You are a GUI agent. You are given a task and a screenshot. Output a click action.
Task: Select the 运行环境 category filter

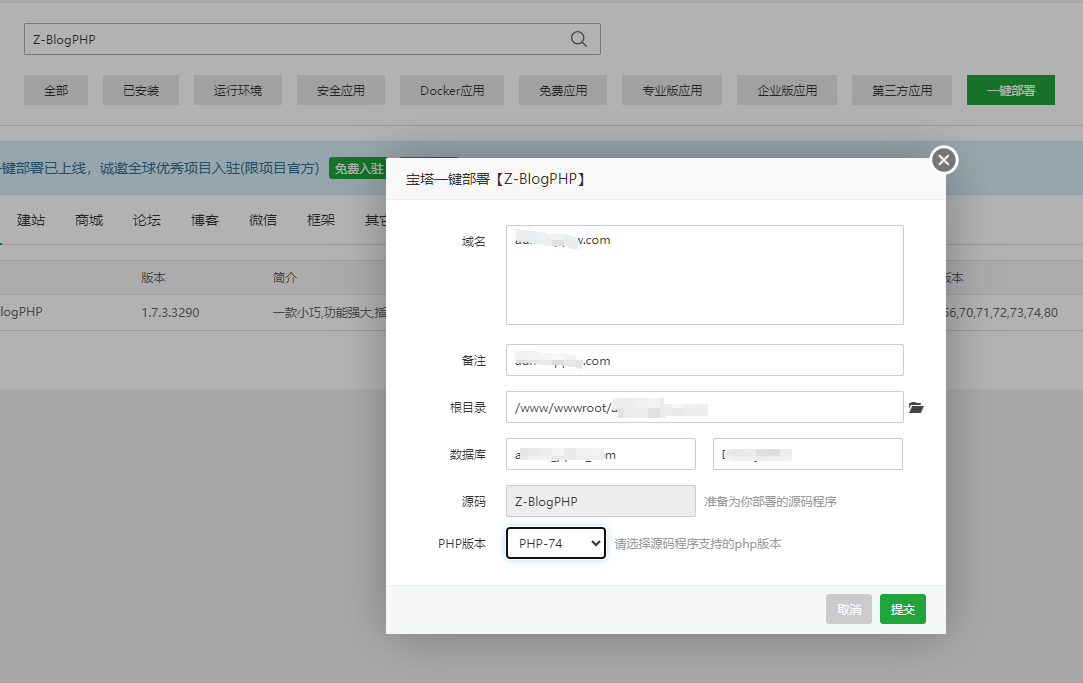[x=238, y=90]
